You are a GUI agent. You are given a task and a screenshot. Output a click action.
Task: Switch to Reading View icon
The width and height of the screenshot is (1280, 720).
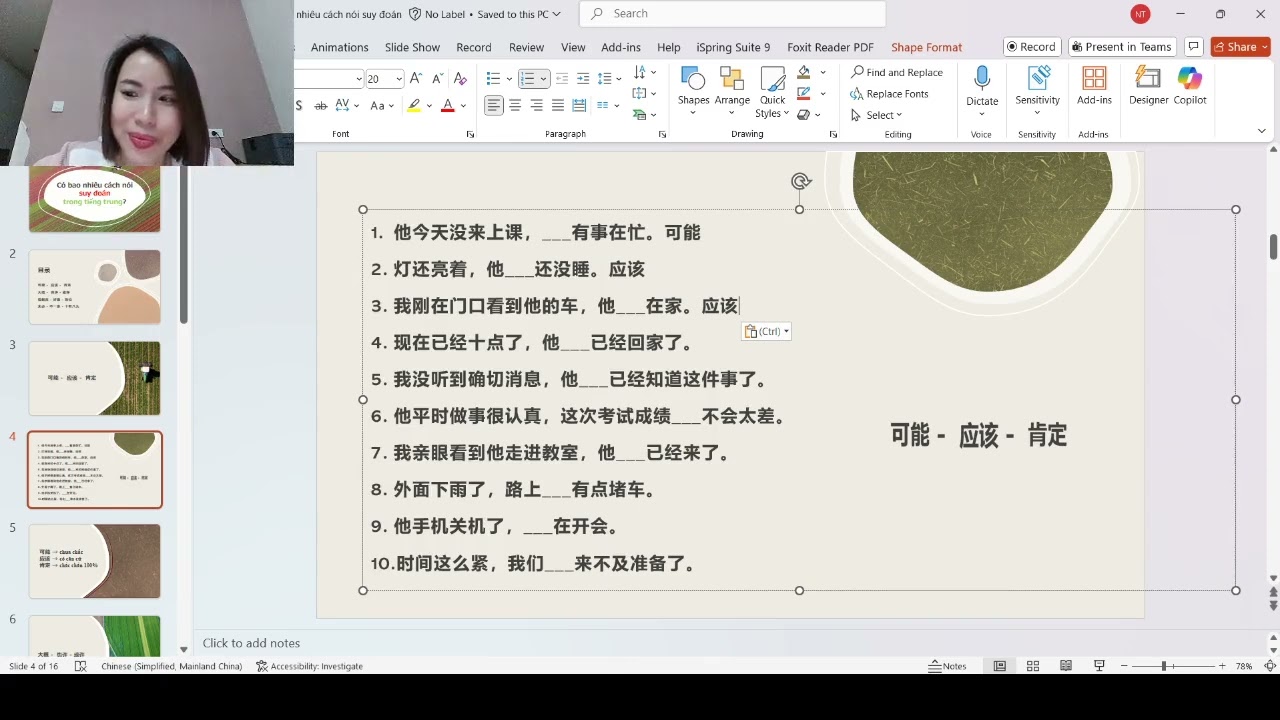1066,666
